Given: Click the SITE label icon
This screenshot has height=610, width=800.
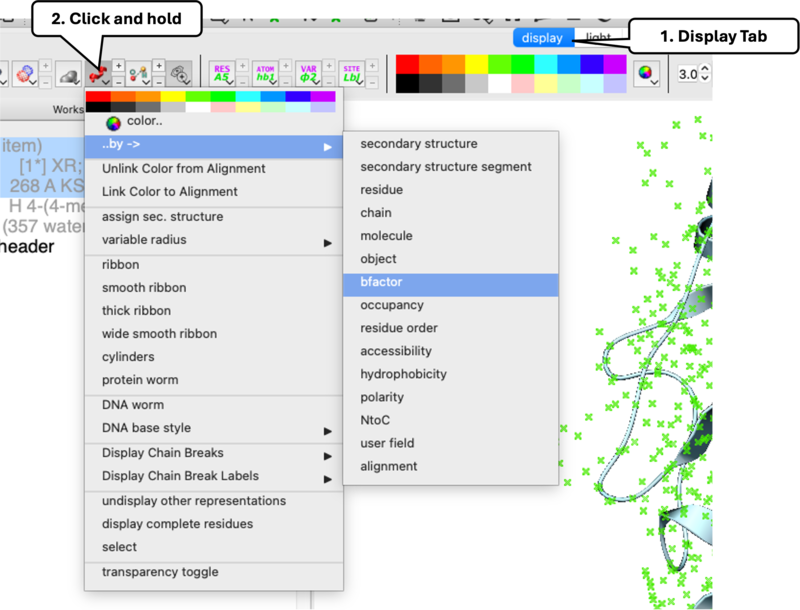Looking at the screenshot, I should (352, 74).
